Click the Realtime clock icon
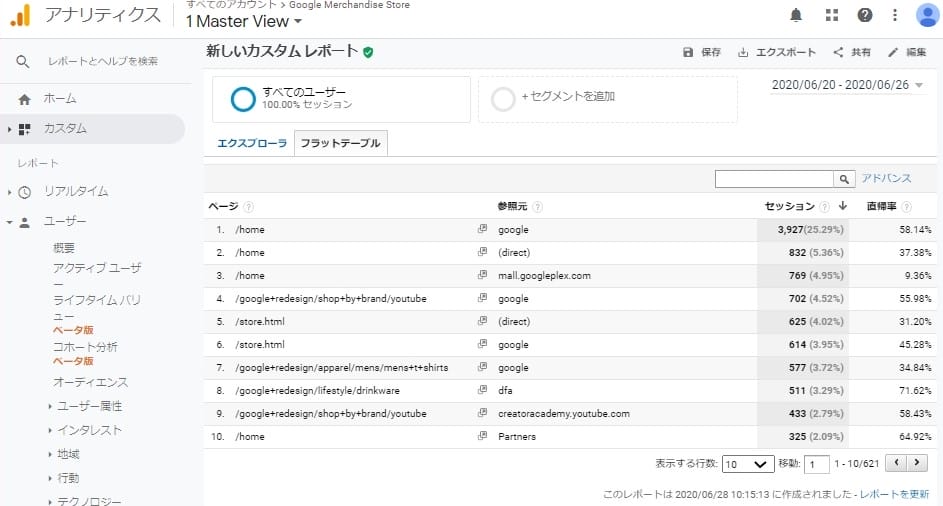Screen dimensions: 943x506 click(x=25, y=193)
